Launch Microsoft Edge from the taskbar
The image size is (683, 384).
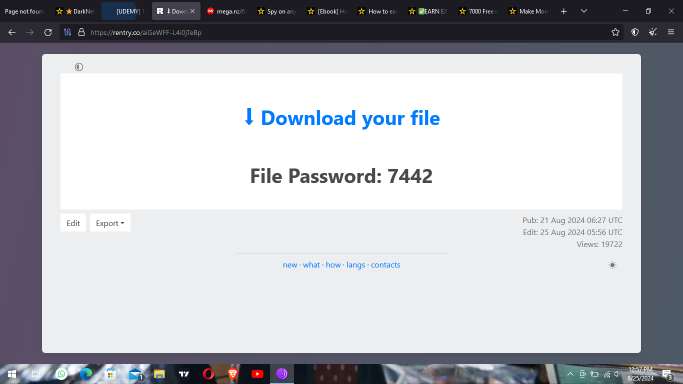[x=86, y=374]
